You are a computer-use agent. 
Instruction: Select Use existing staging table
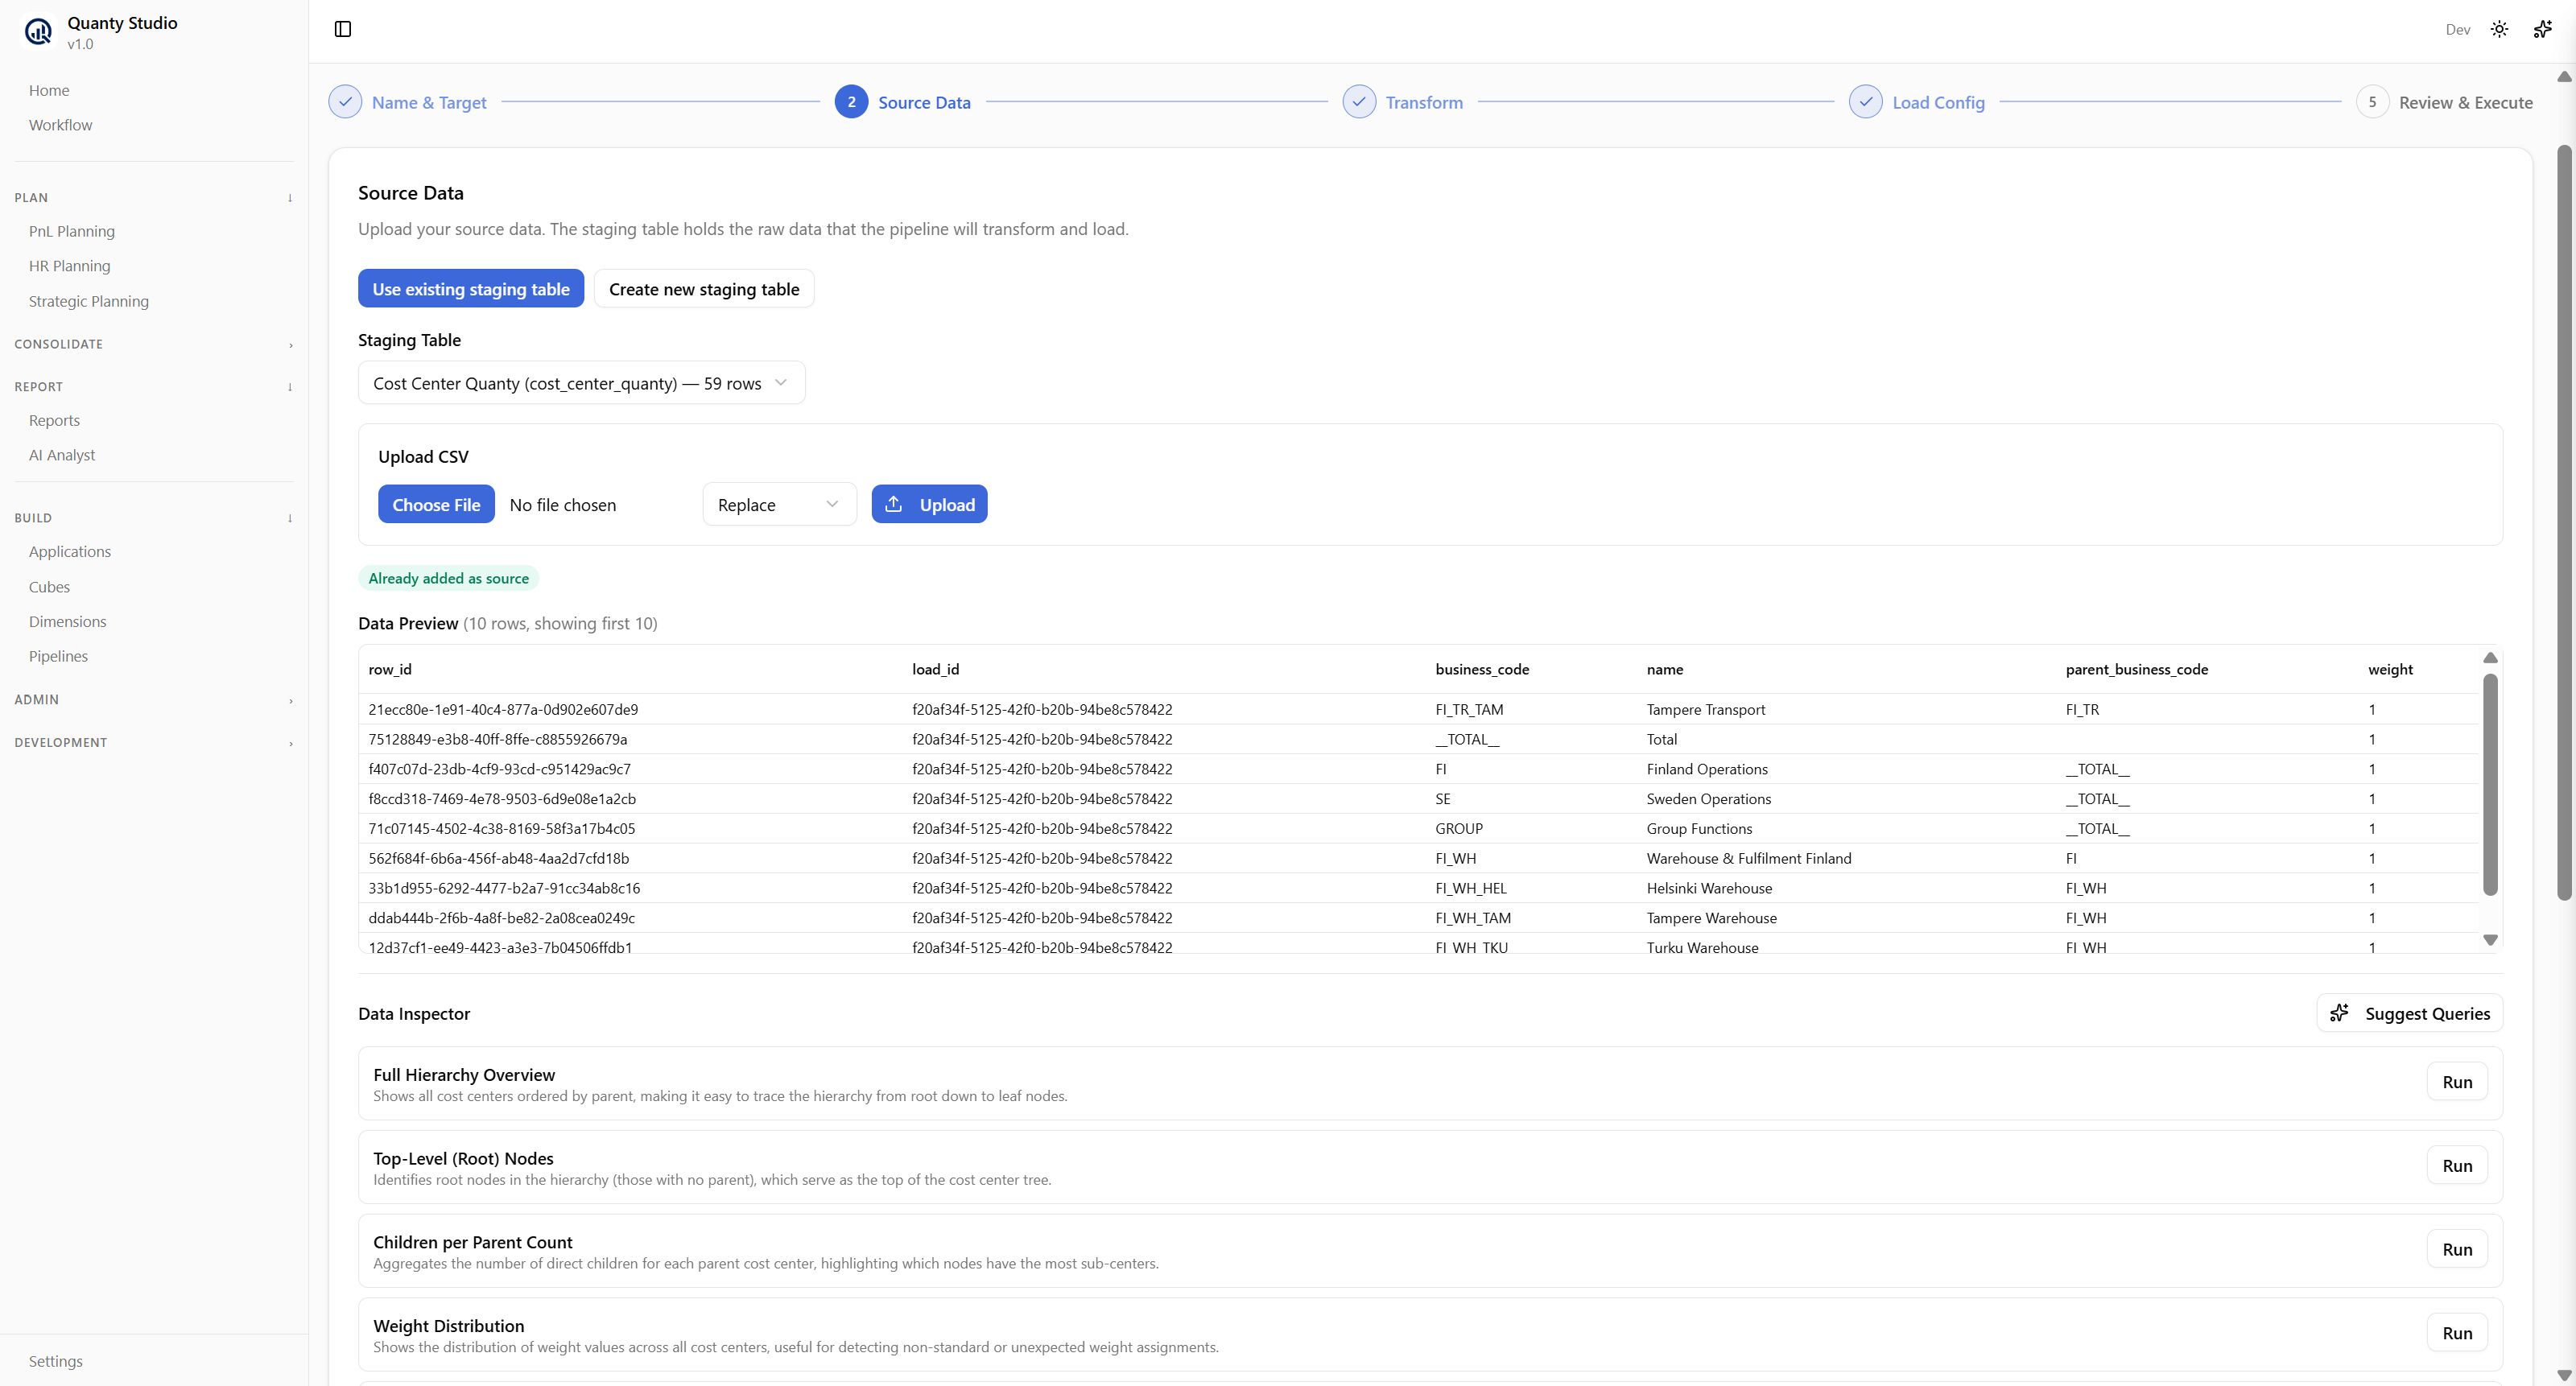click(471, 289)
